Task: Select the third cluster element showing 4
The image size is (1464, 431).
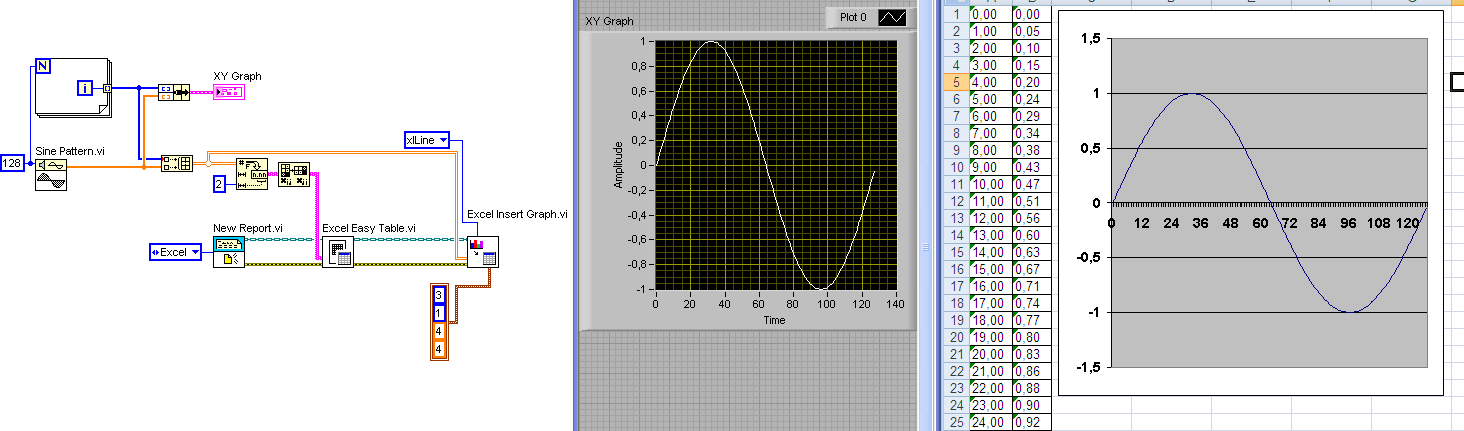Action: click(438, 331)
